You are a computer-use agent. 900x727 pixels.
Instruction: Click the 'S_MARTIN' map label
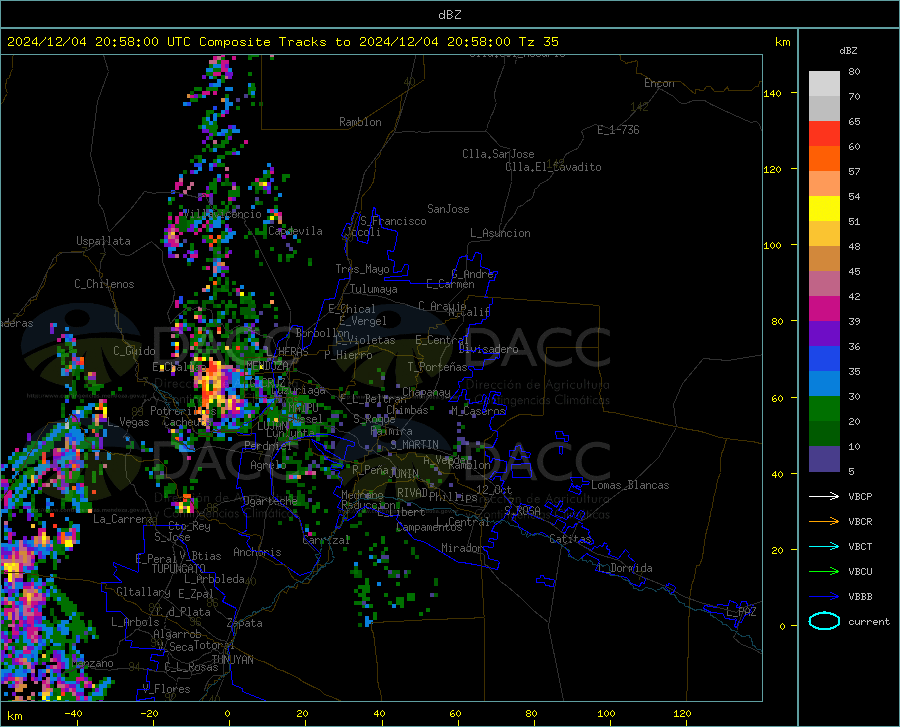(414, 445)
